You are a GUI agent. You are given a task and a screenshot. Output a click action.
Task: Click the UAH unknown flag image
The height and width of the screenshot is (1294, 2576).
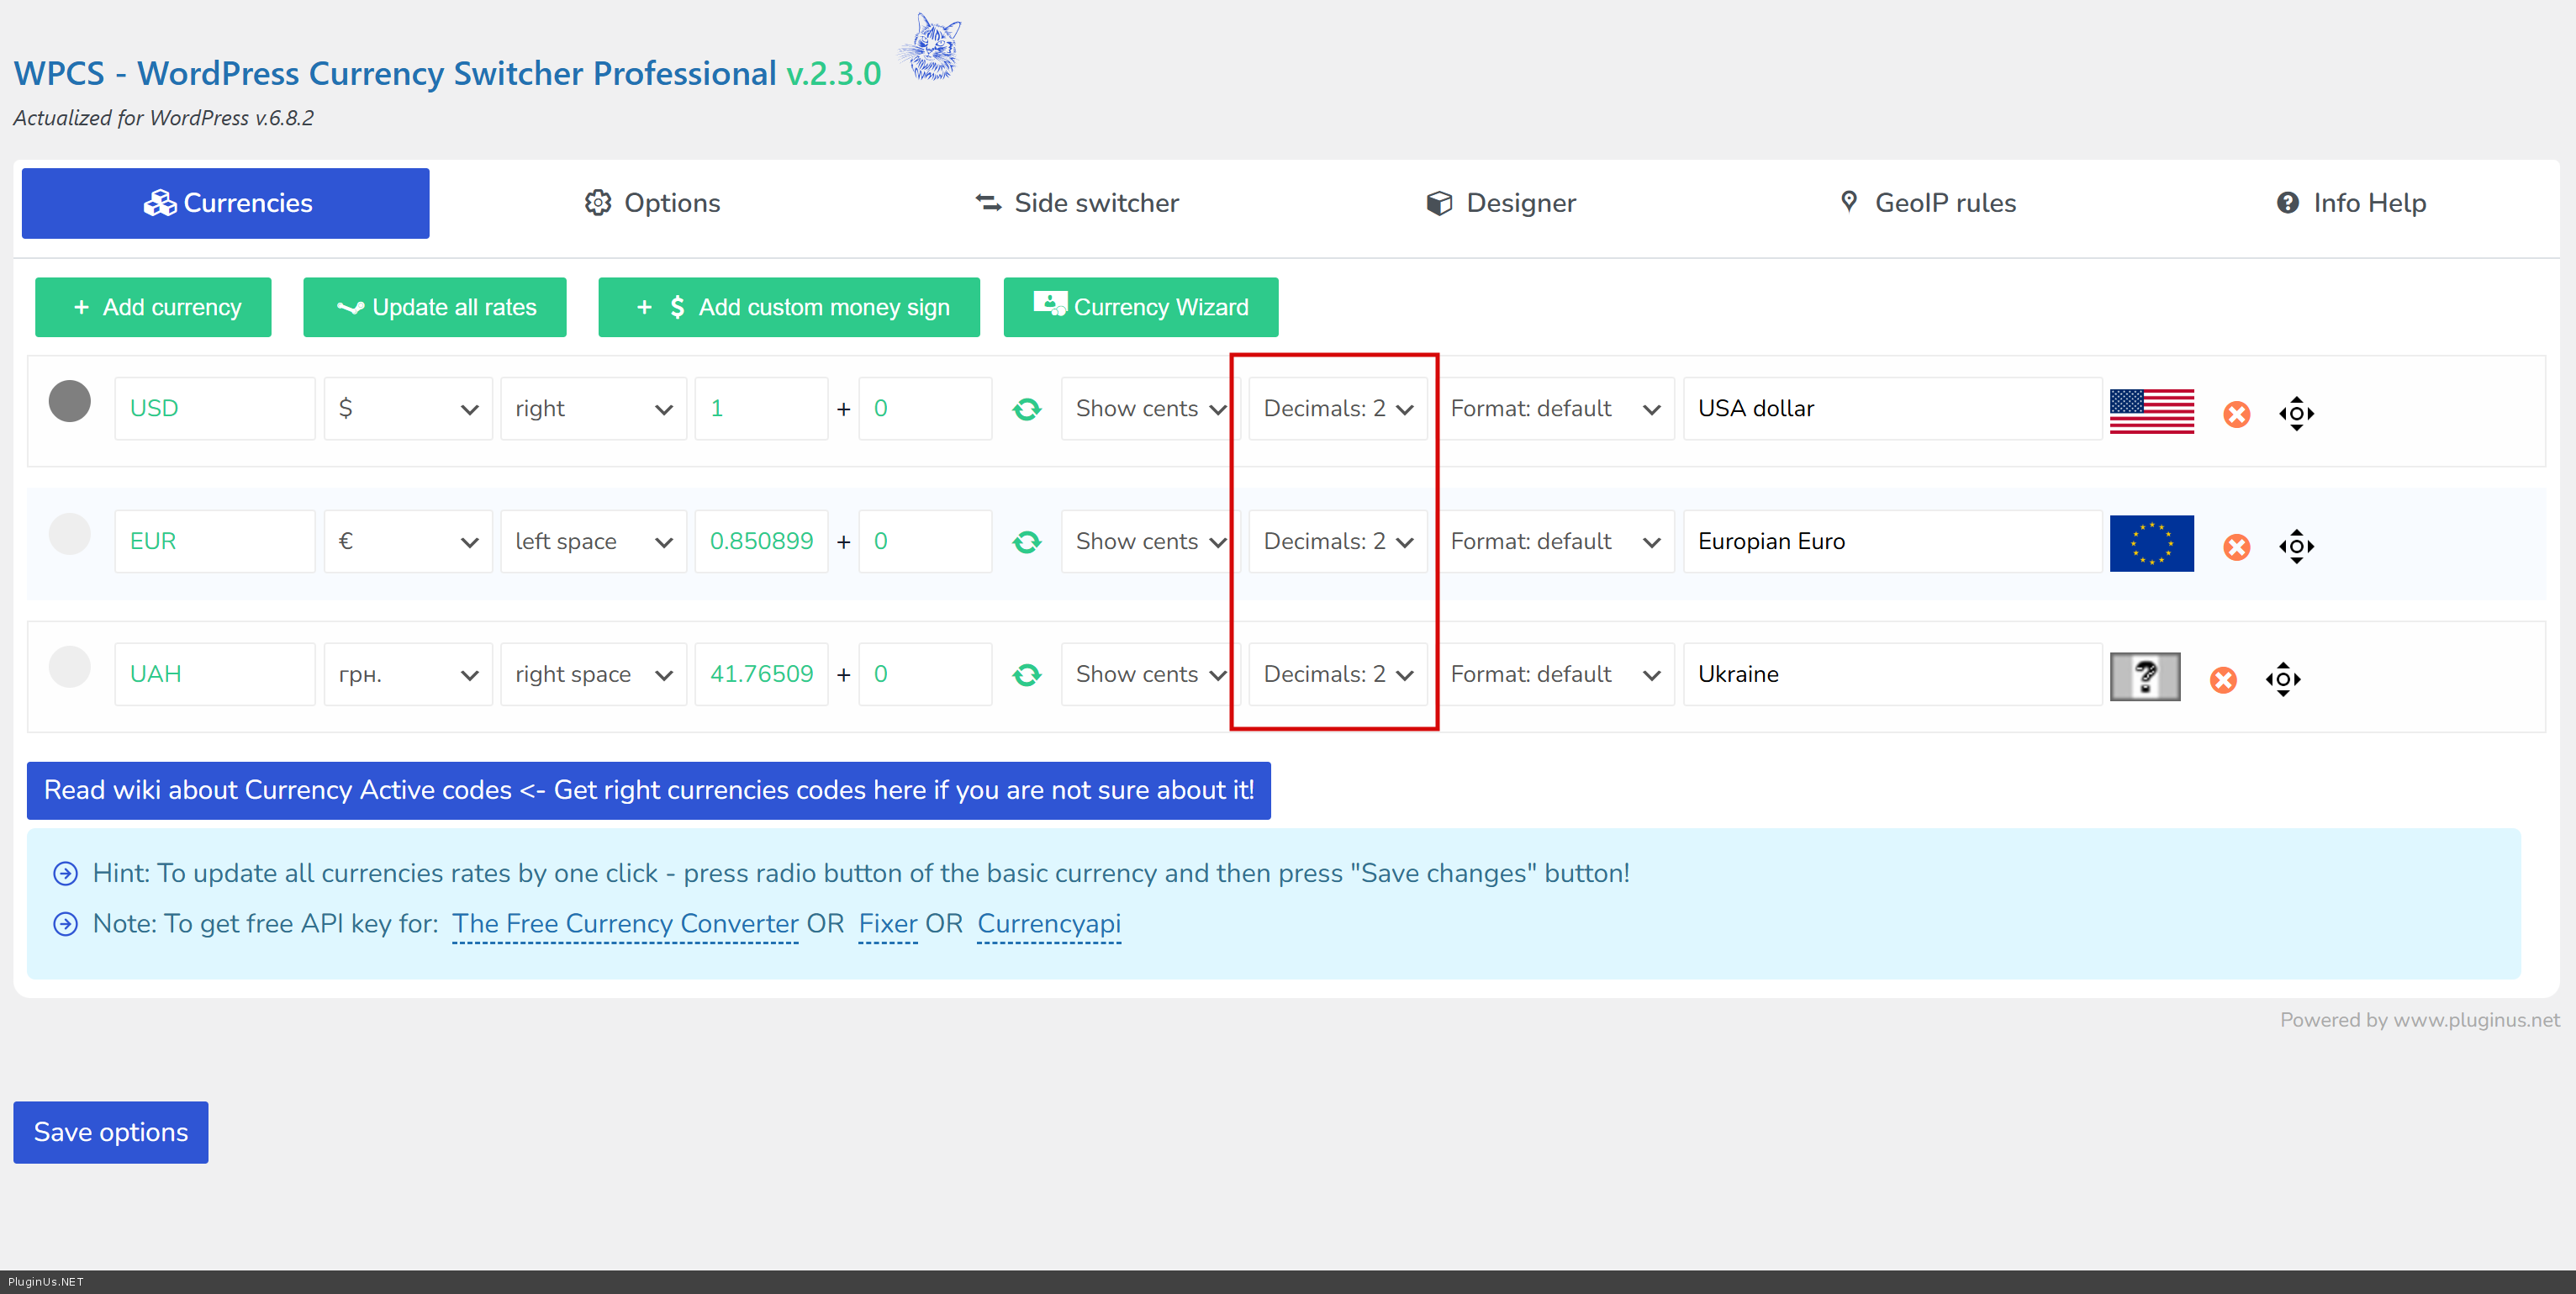coord(2144,677)
